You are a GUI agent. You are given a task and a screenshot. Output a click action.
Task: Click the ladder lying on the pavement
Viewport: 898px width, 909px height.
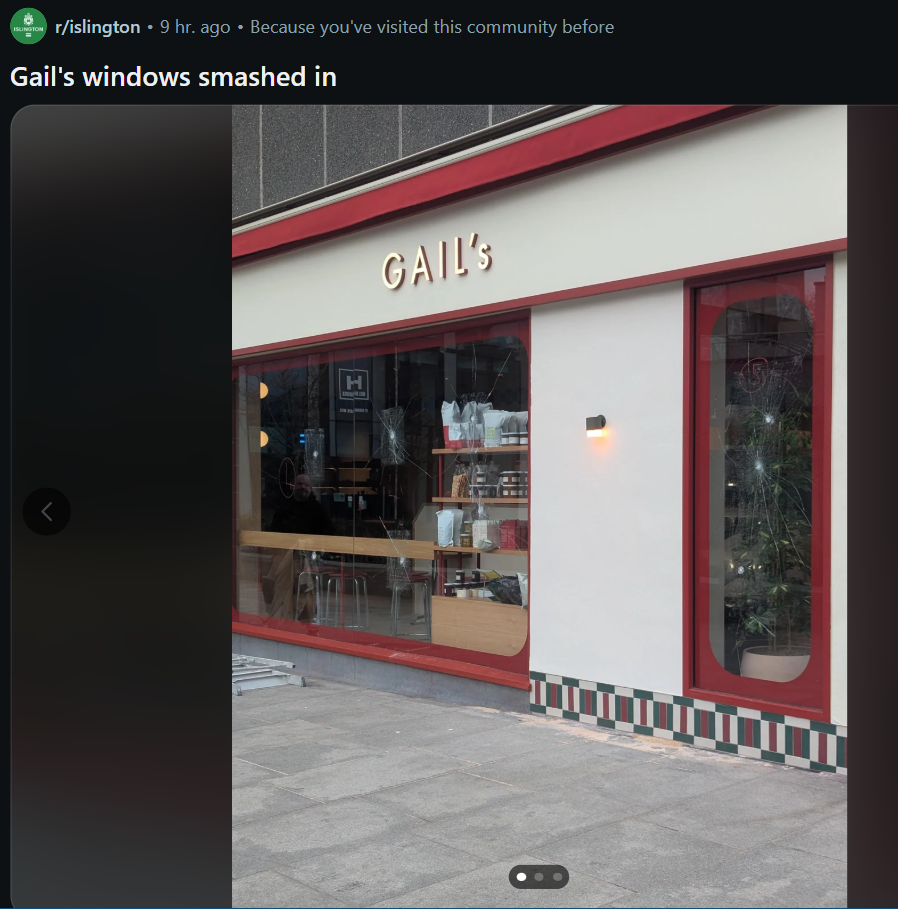[x=264, y=673]
